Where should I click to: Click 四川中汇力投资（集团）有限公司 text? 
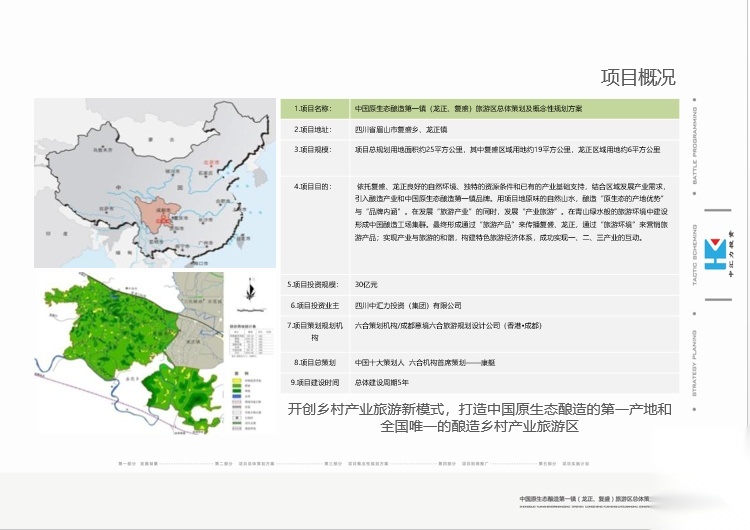408,305
